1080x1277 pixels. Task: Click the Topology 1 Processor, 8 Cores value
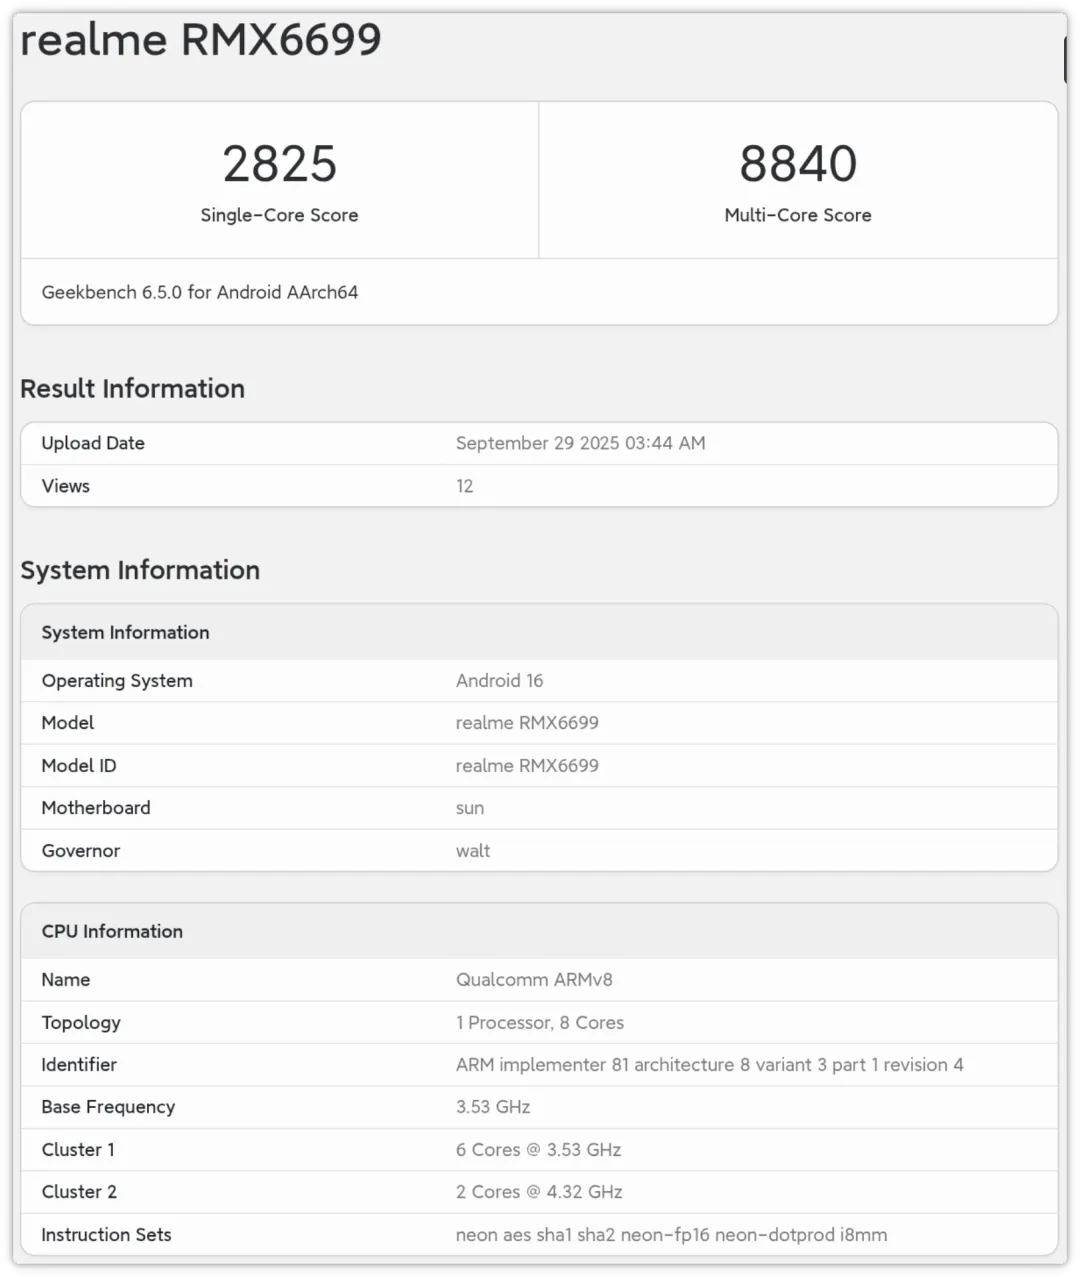tap(540, 1023)
